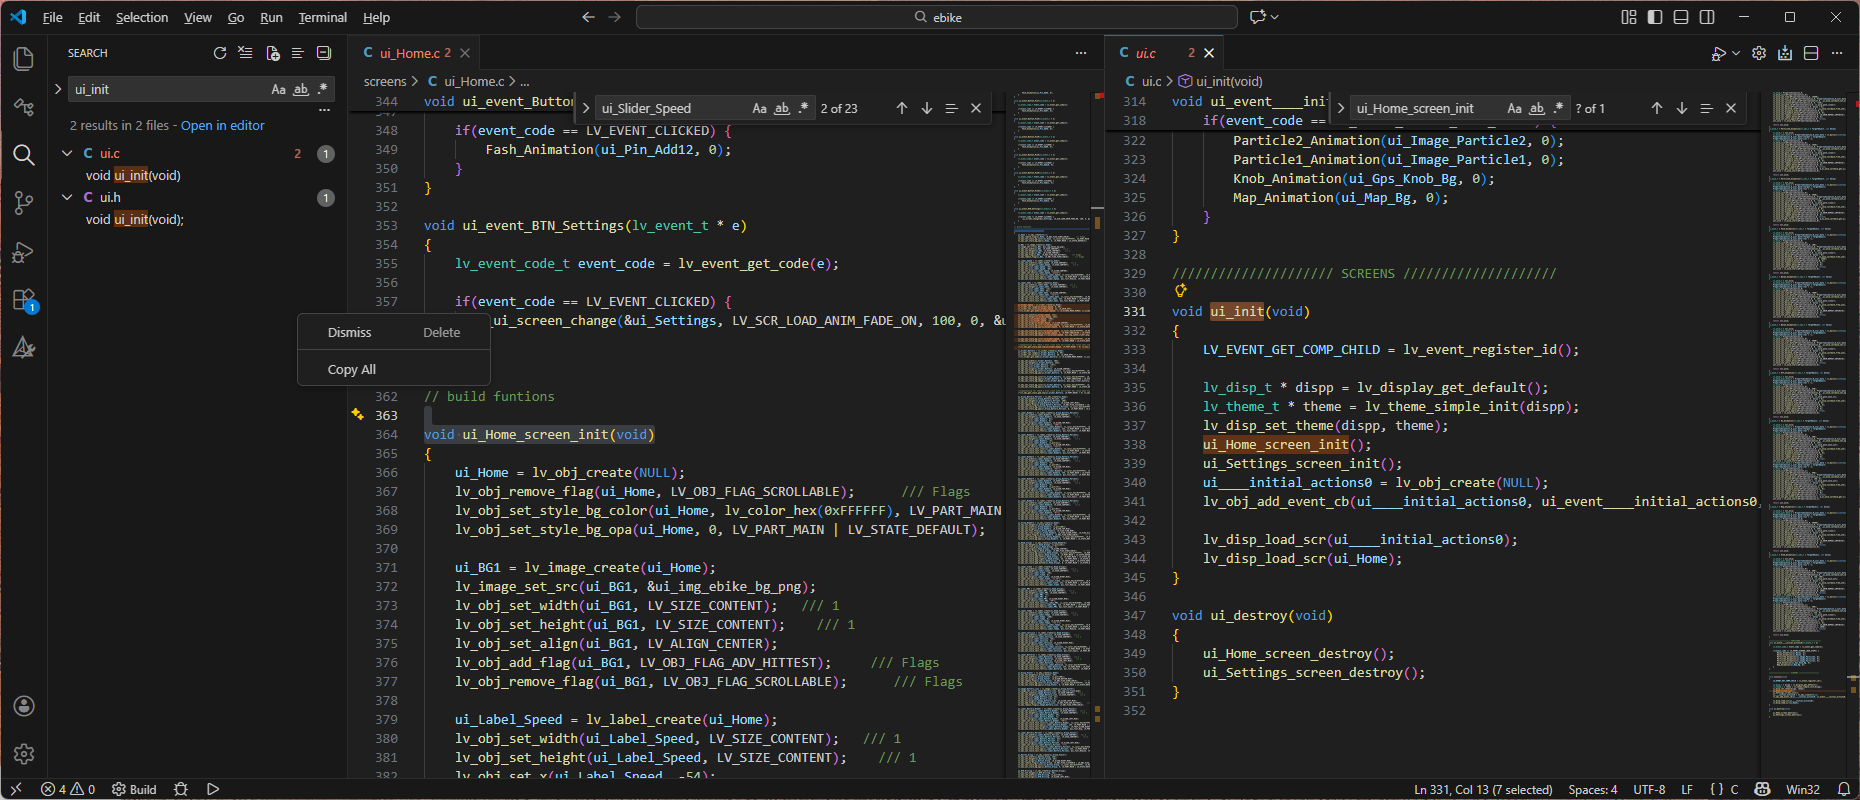Image resolution: width=1860 pixels, height=800 pixels.
Task: Select Copy All from the context menu
Action: click(352, 369)
